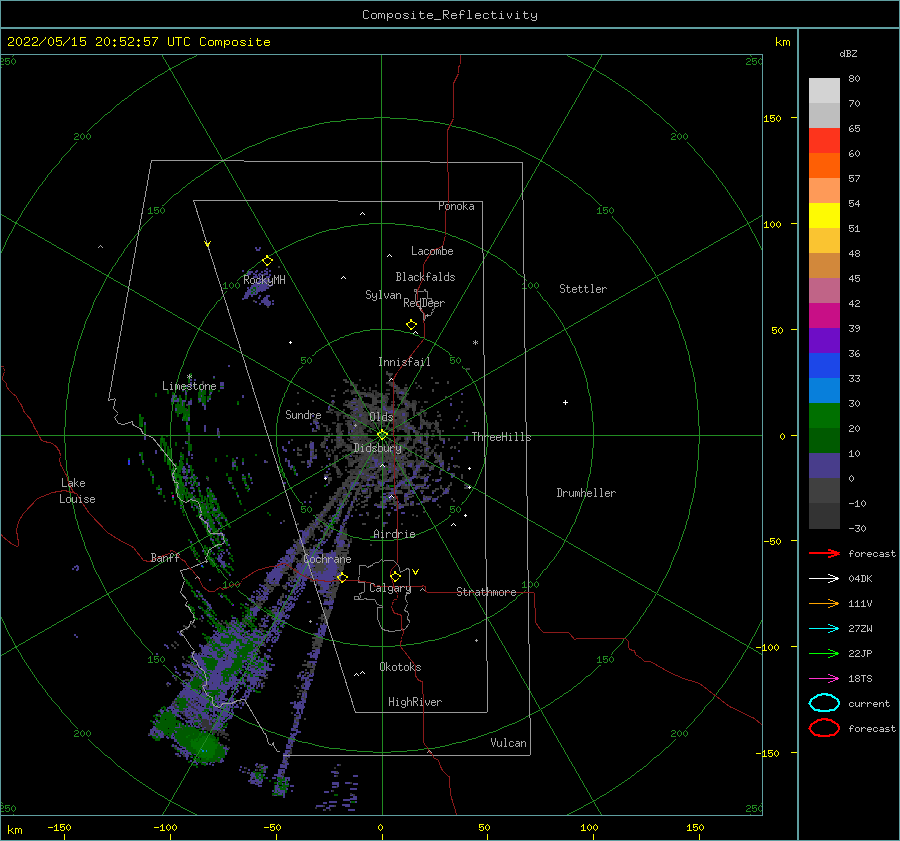This screenshot has width=900, height=841.
Task: Click the red forecast arrow in legend
Action: pyautogui.click(x=824, y=553)
